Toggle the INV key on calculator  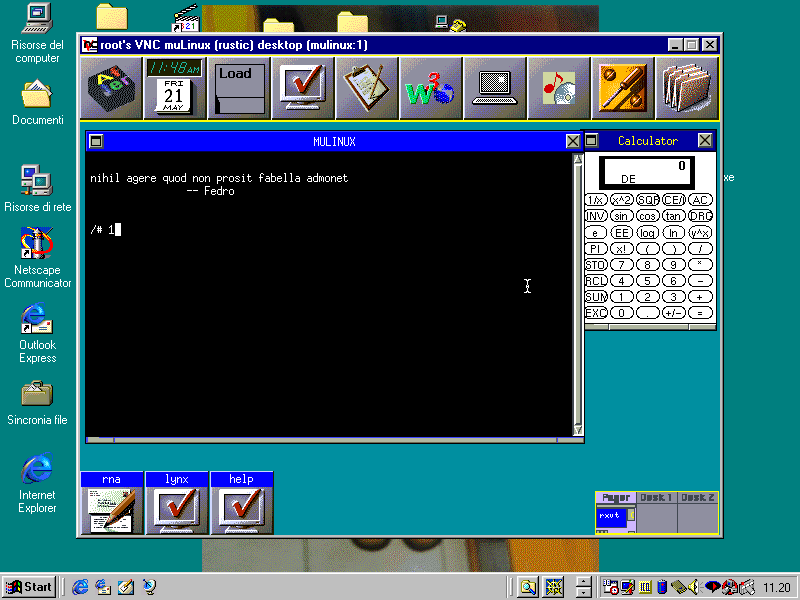point(595,216)
